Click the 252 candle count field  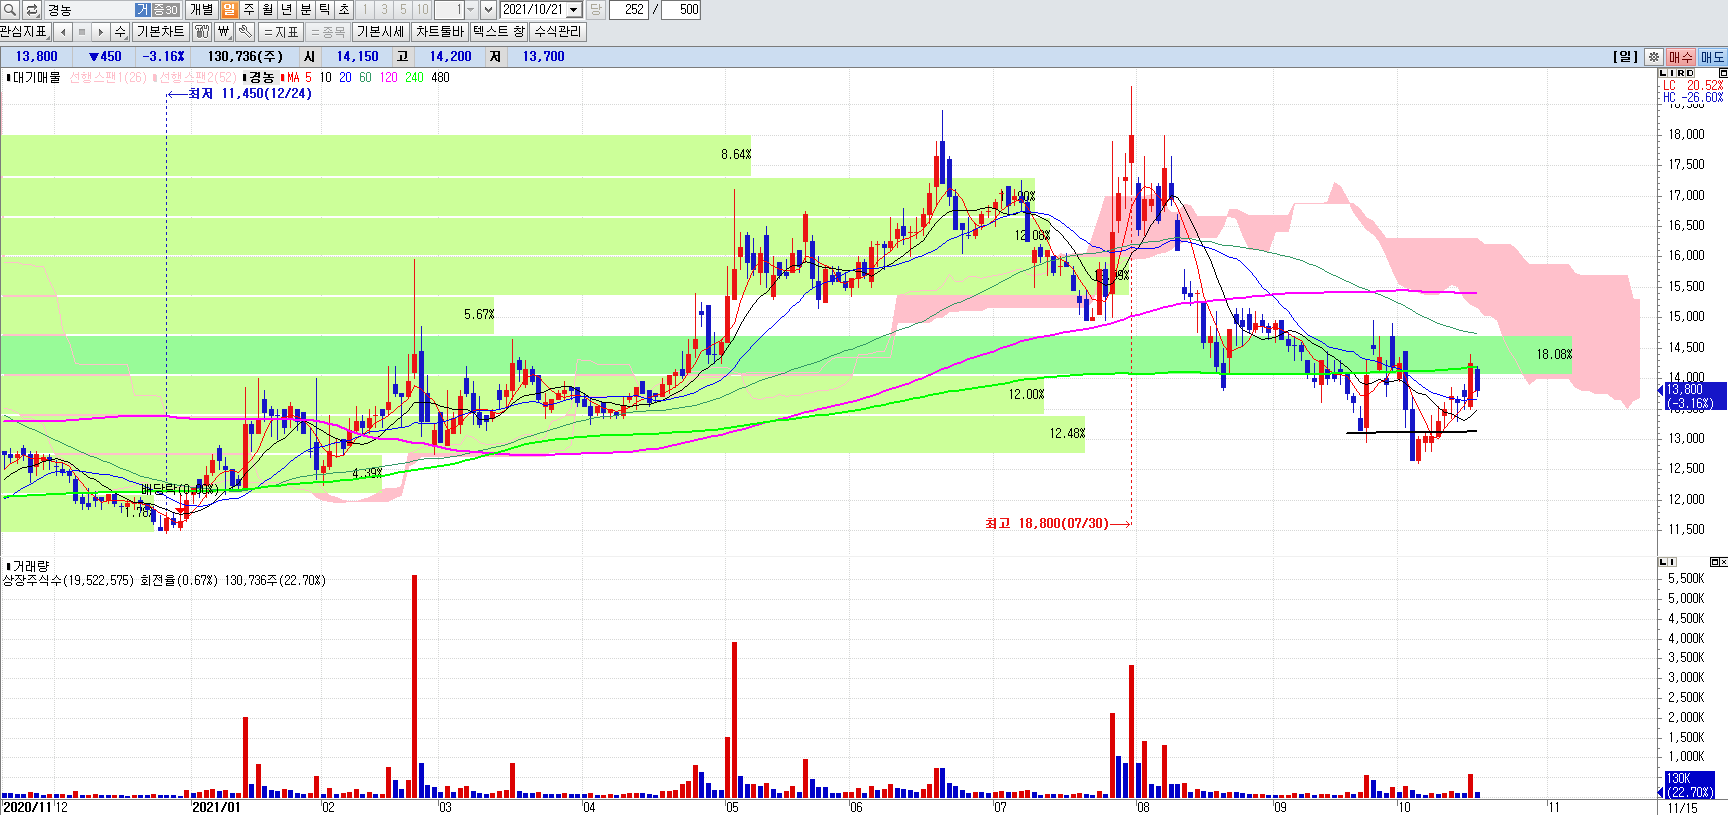pos(628,10)
